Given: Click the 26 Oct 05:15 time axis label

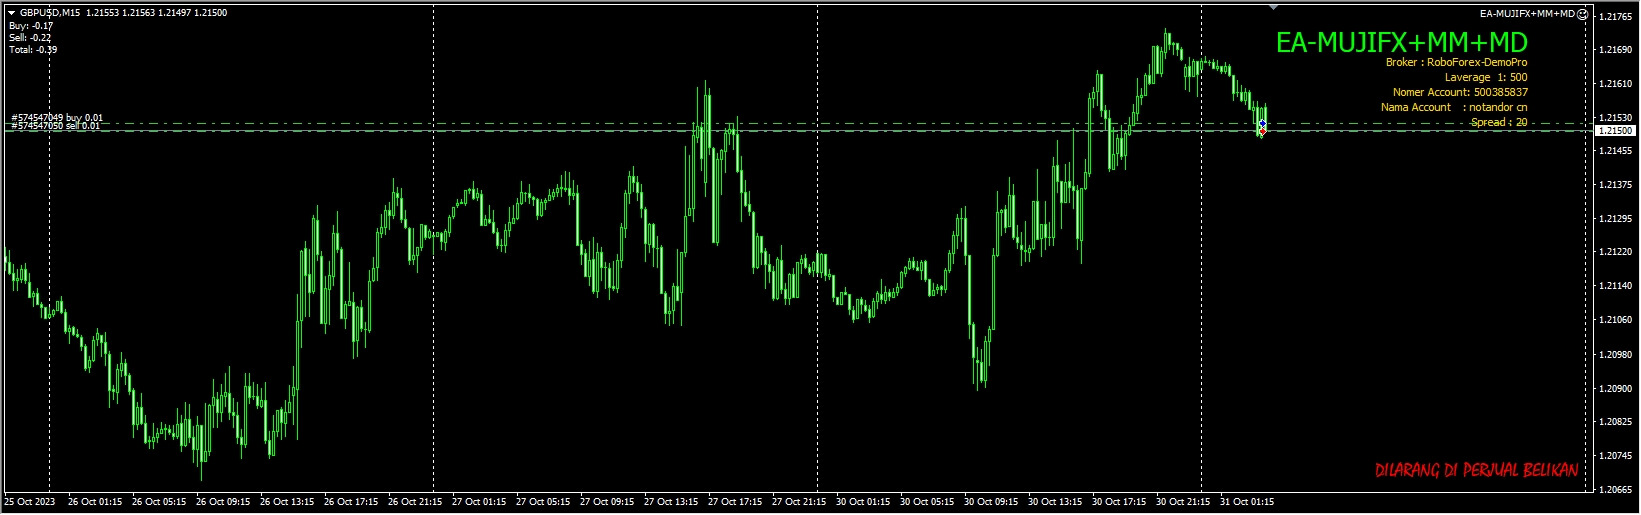Looking at the screenshot, I should 159,502.
